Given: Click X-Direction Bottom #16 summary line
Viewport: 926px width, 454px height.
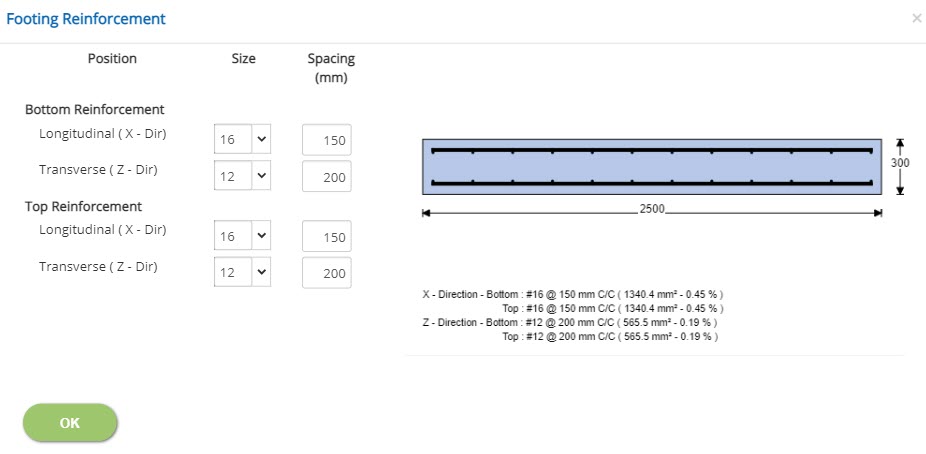Looking at the screenshot, I should (573, 294).
